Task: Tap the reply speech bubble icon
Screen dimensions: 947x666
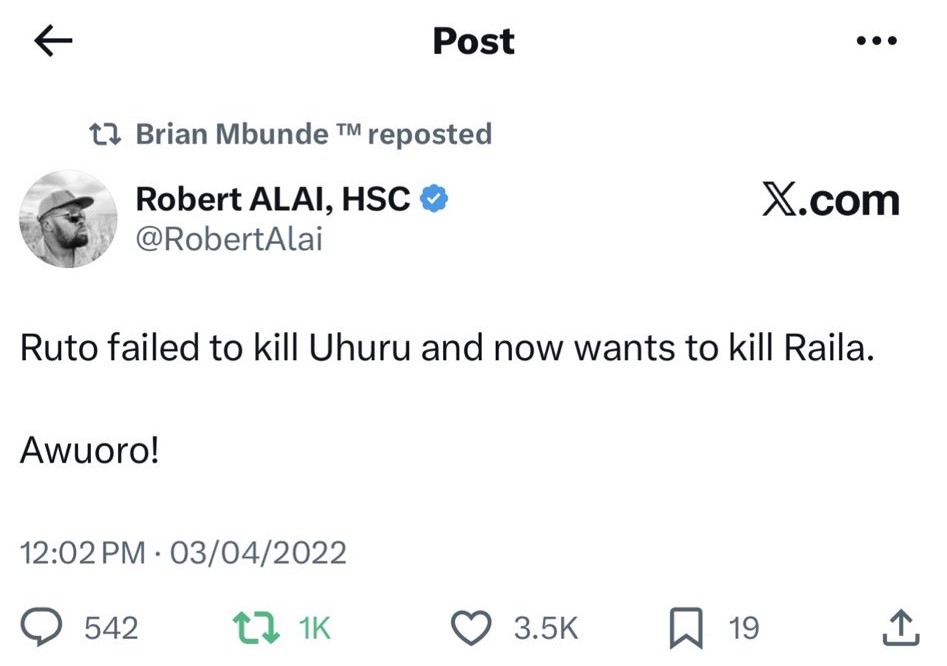Action: click(41, 627)
